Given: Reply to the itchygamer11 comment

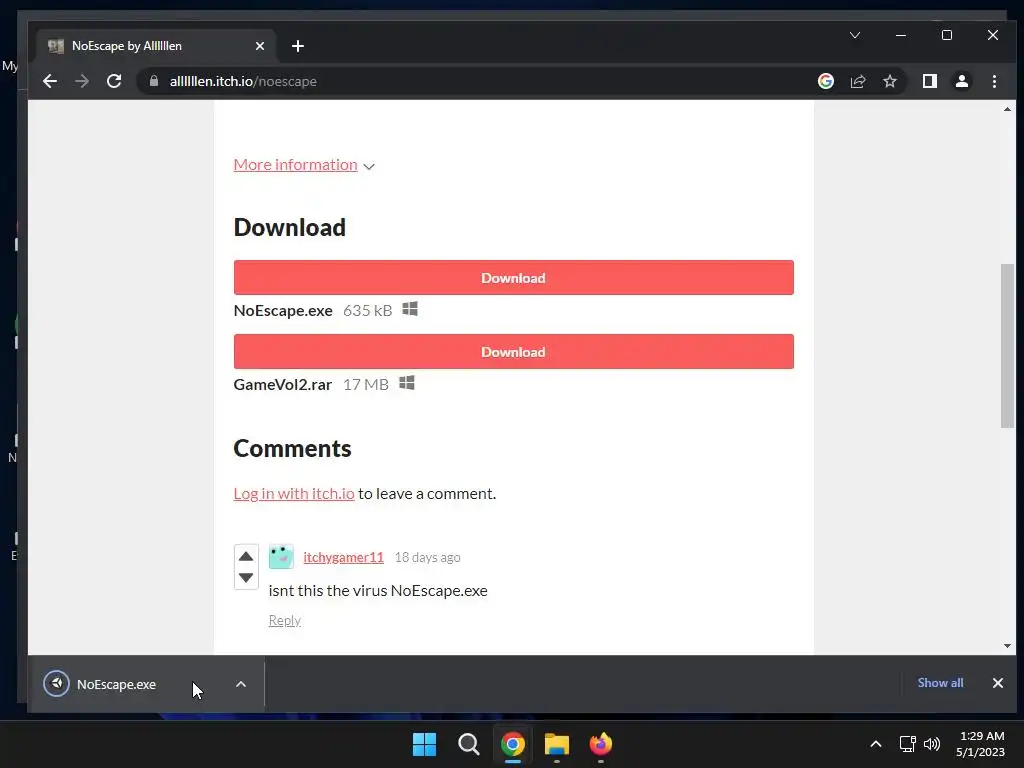Looking at the screenshot, I should [x=284, y=620].
